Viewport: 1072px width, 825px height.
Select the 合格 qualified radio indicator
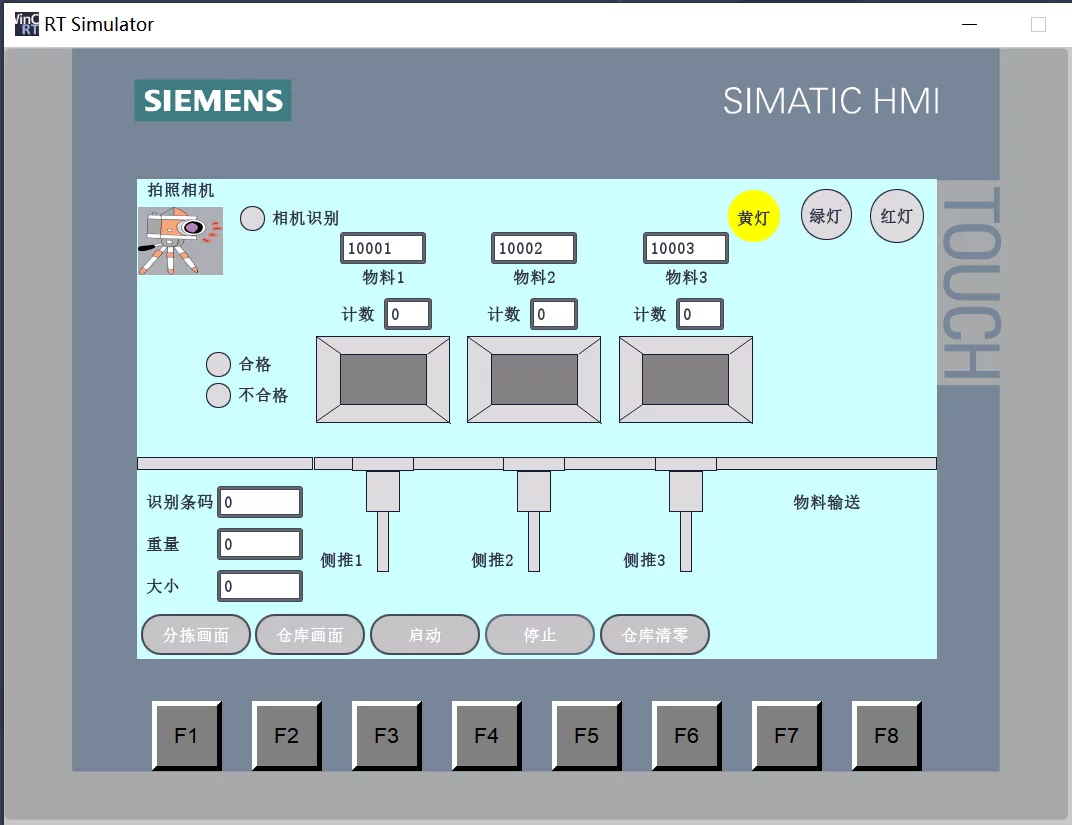click(218, 364)
